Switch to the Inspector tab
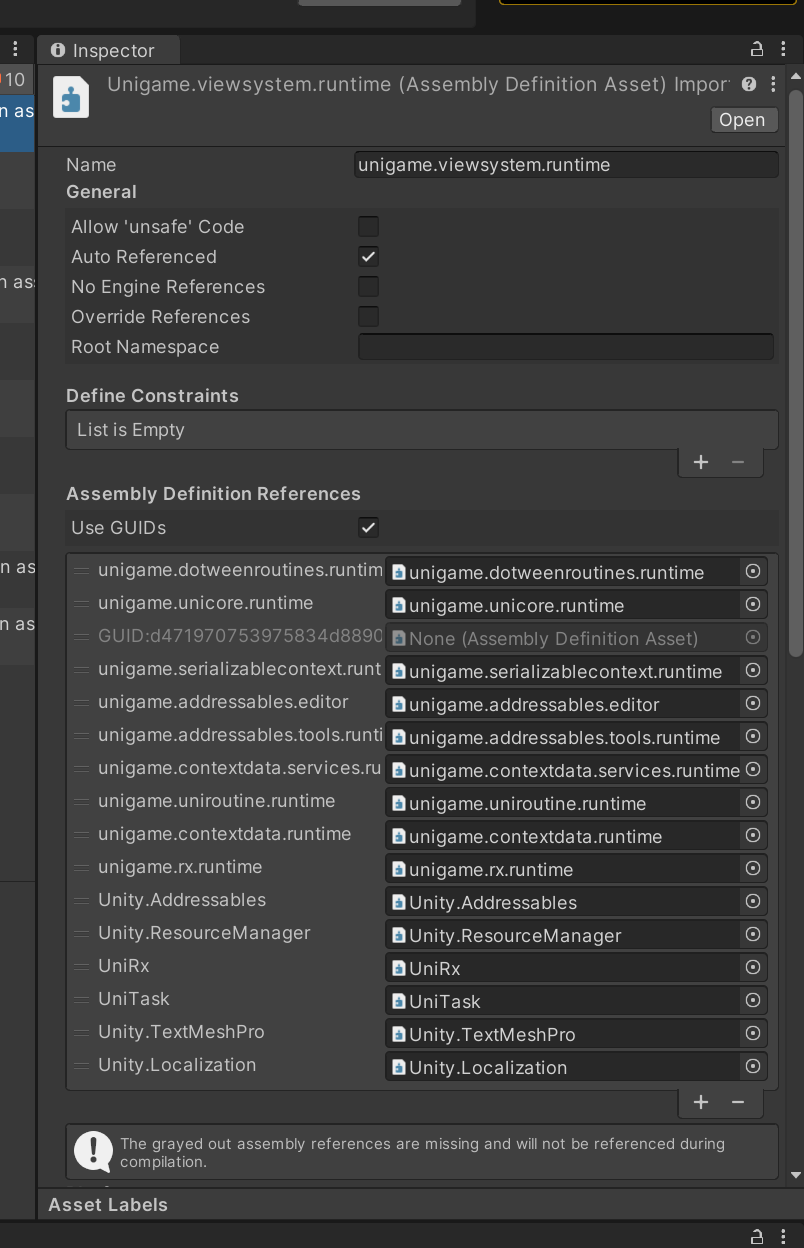This screenshot has width=804, height=1248. 108,50
